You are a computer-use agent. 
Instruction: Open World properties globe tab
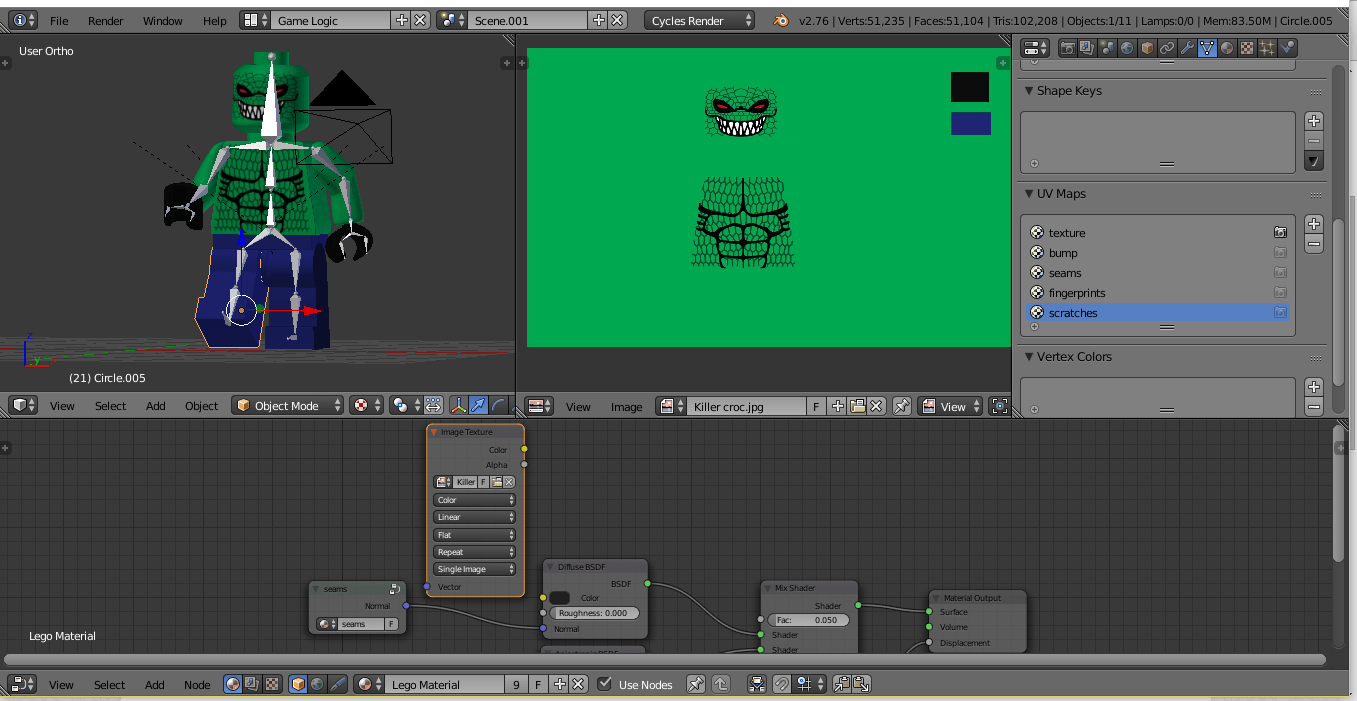(1126, 47)
